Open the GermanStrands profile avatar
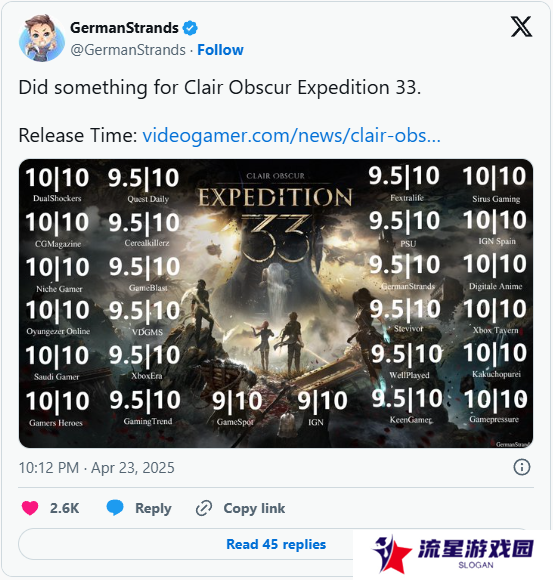Viewport: 553px width, 580px height. 42,38
